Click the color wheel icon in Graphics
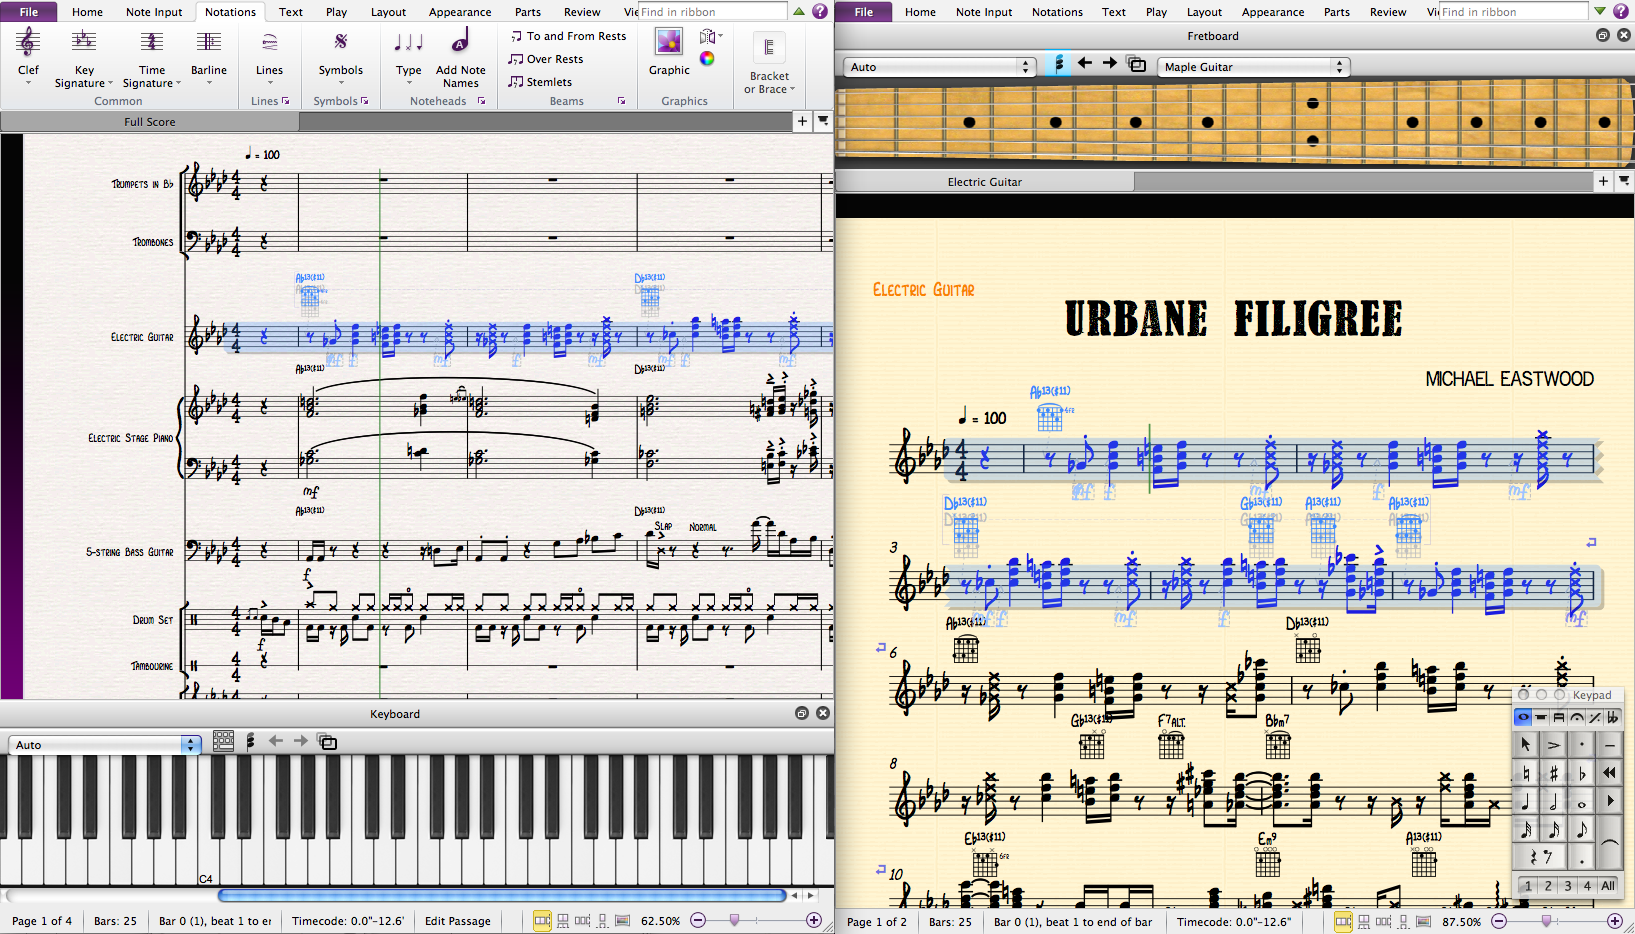The image size is (1635, 934). pyautogui.click(x=707, y=59)
